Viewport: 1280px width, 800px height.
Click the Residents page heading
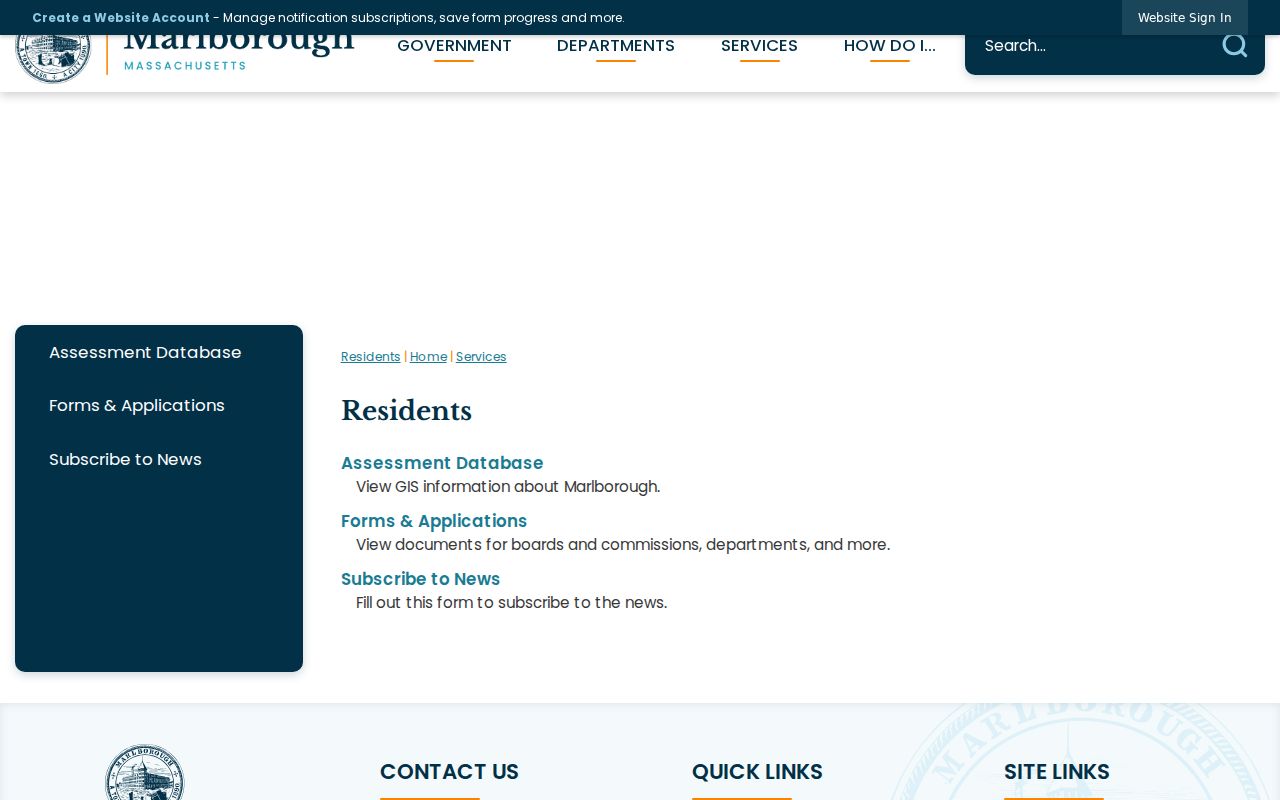click(406, 411)
